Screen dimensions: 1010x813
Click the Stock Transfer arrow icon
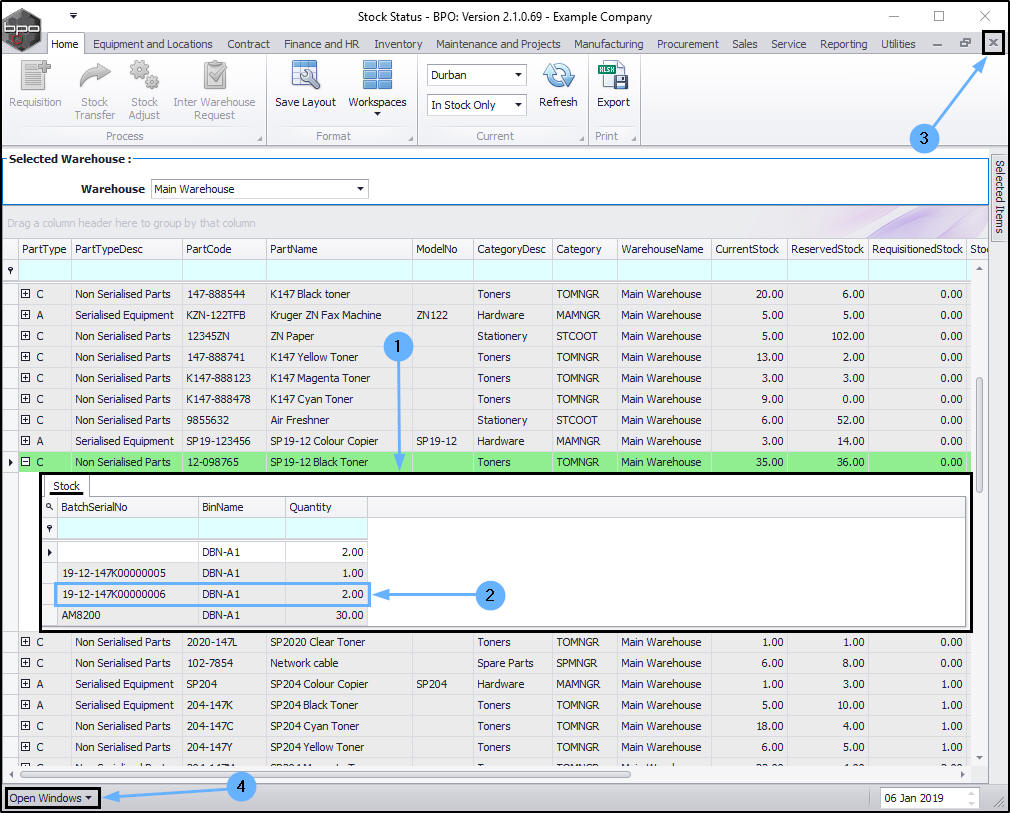[x=95, y=77]
